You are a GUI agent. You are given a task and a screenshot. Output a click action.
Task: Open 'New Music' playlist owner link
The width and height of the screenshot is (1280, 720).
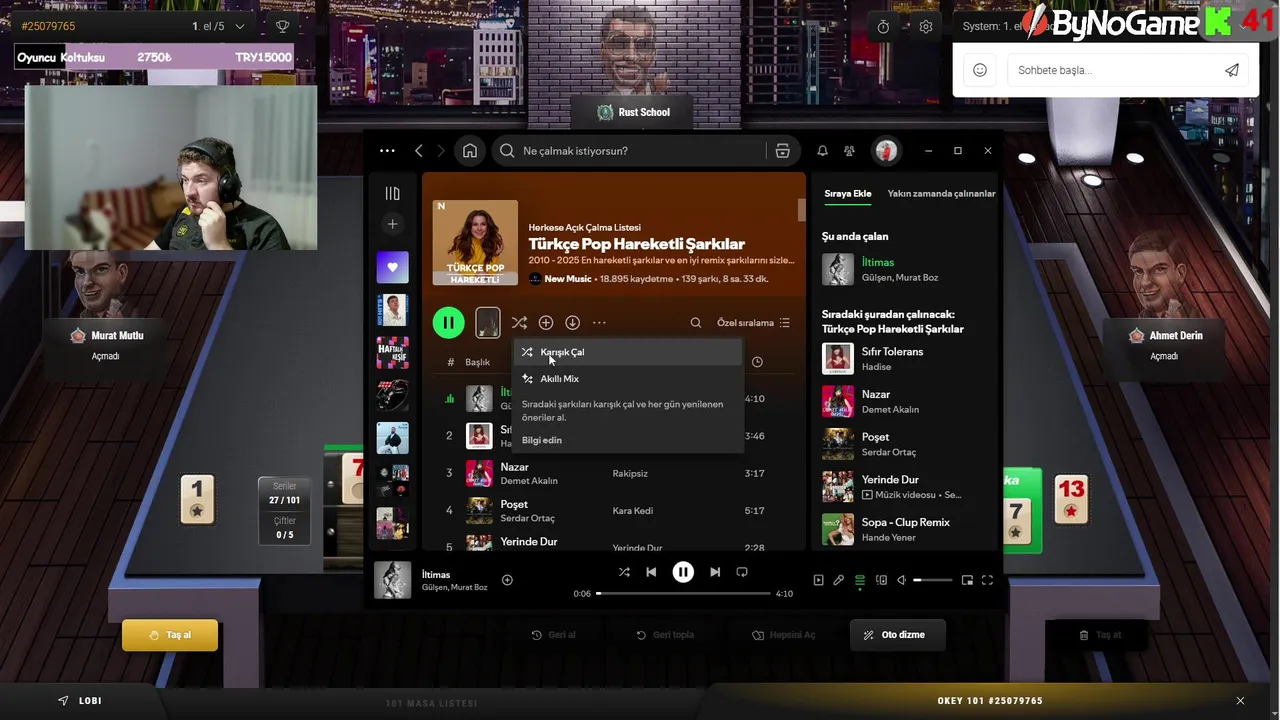[568, 279]
